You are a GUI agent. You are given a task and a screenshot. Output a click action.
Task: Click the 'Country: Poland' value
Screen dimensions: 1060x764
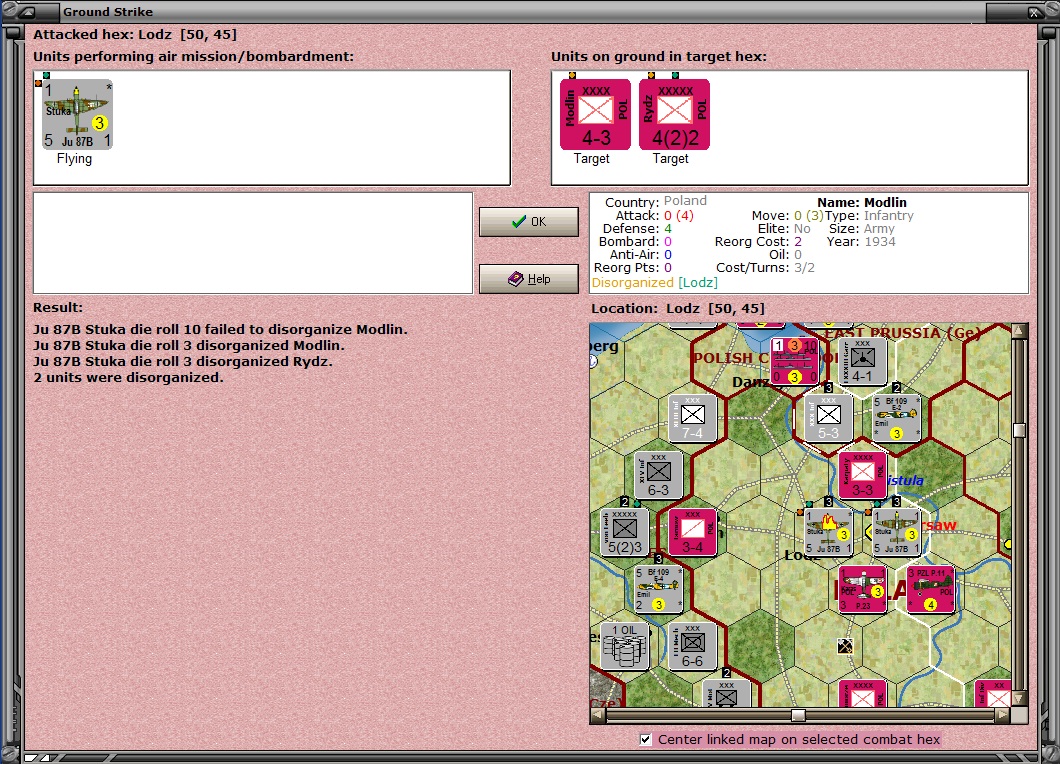pyautogui.click(x=656, y=201)
